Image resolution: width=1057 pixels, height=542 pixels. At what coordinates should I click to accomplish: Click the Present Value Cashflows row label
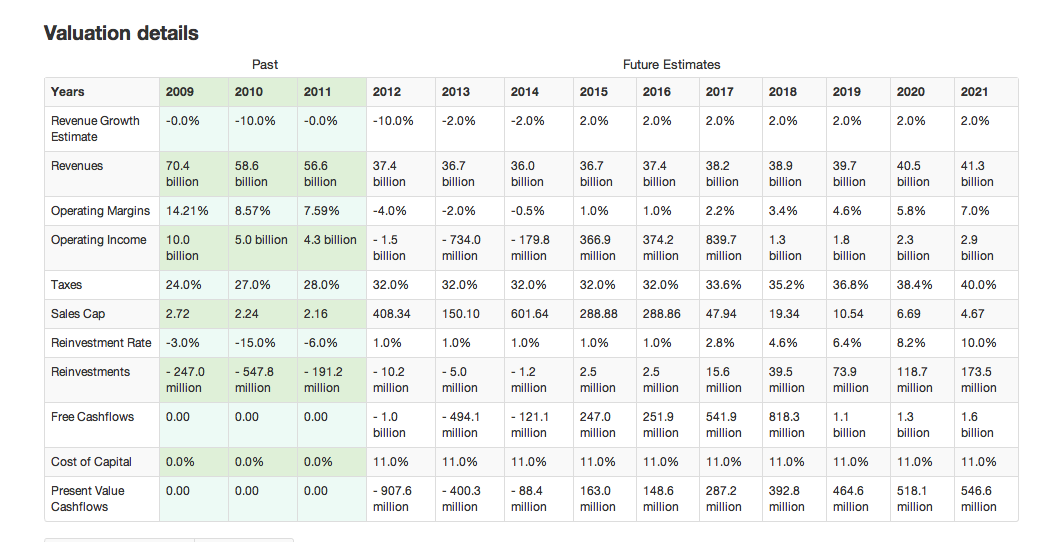point(88,499)
